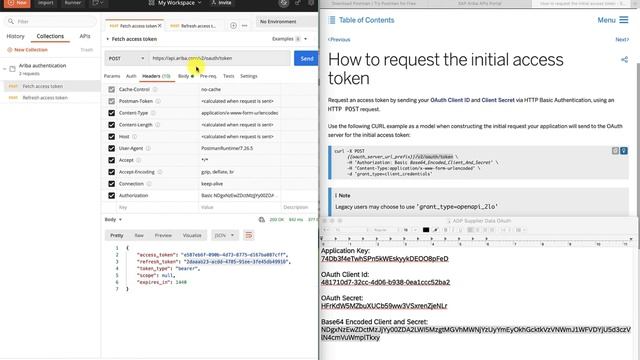Open the Examples dropdown
This screenshot has height=360, width=640.
tap(289, 39)
